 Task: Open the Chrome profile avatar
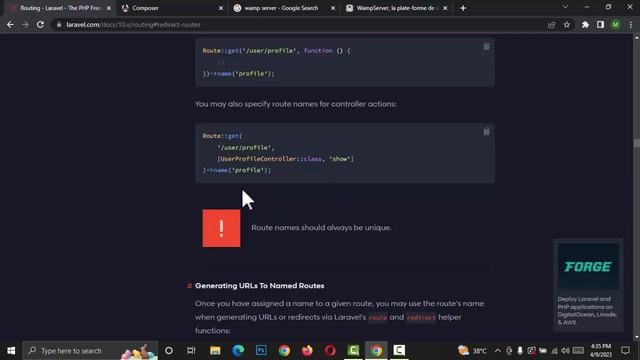pyautogui.click(x=616, y=25)
